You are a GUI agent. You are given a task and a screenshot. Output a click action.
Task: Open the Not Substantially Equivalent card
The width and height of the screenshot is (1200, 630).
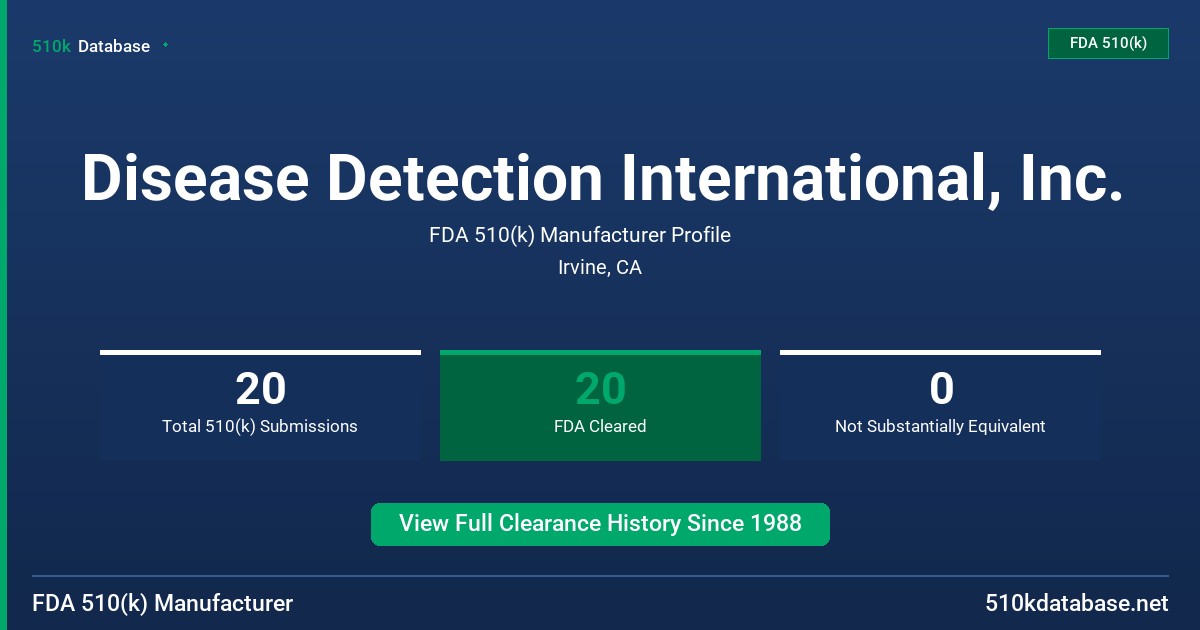tap(940, 406)
